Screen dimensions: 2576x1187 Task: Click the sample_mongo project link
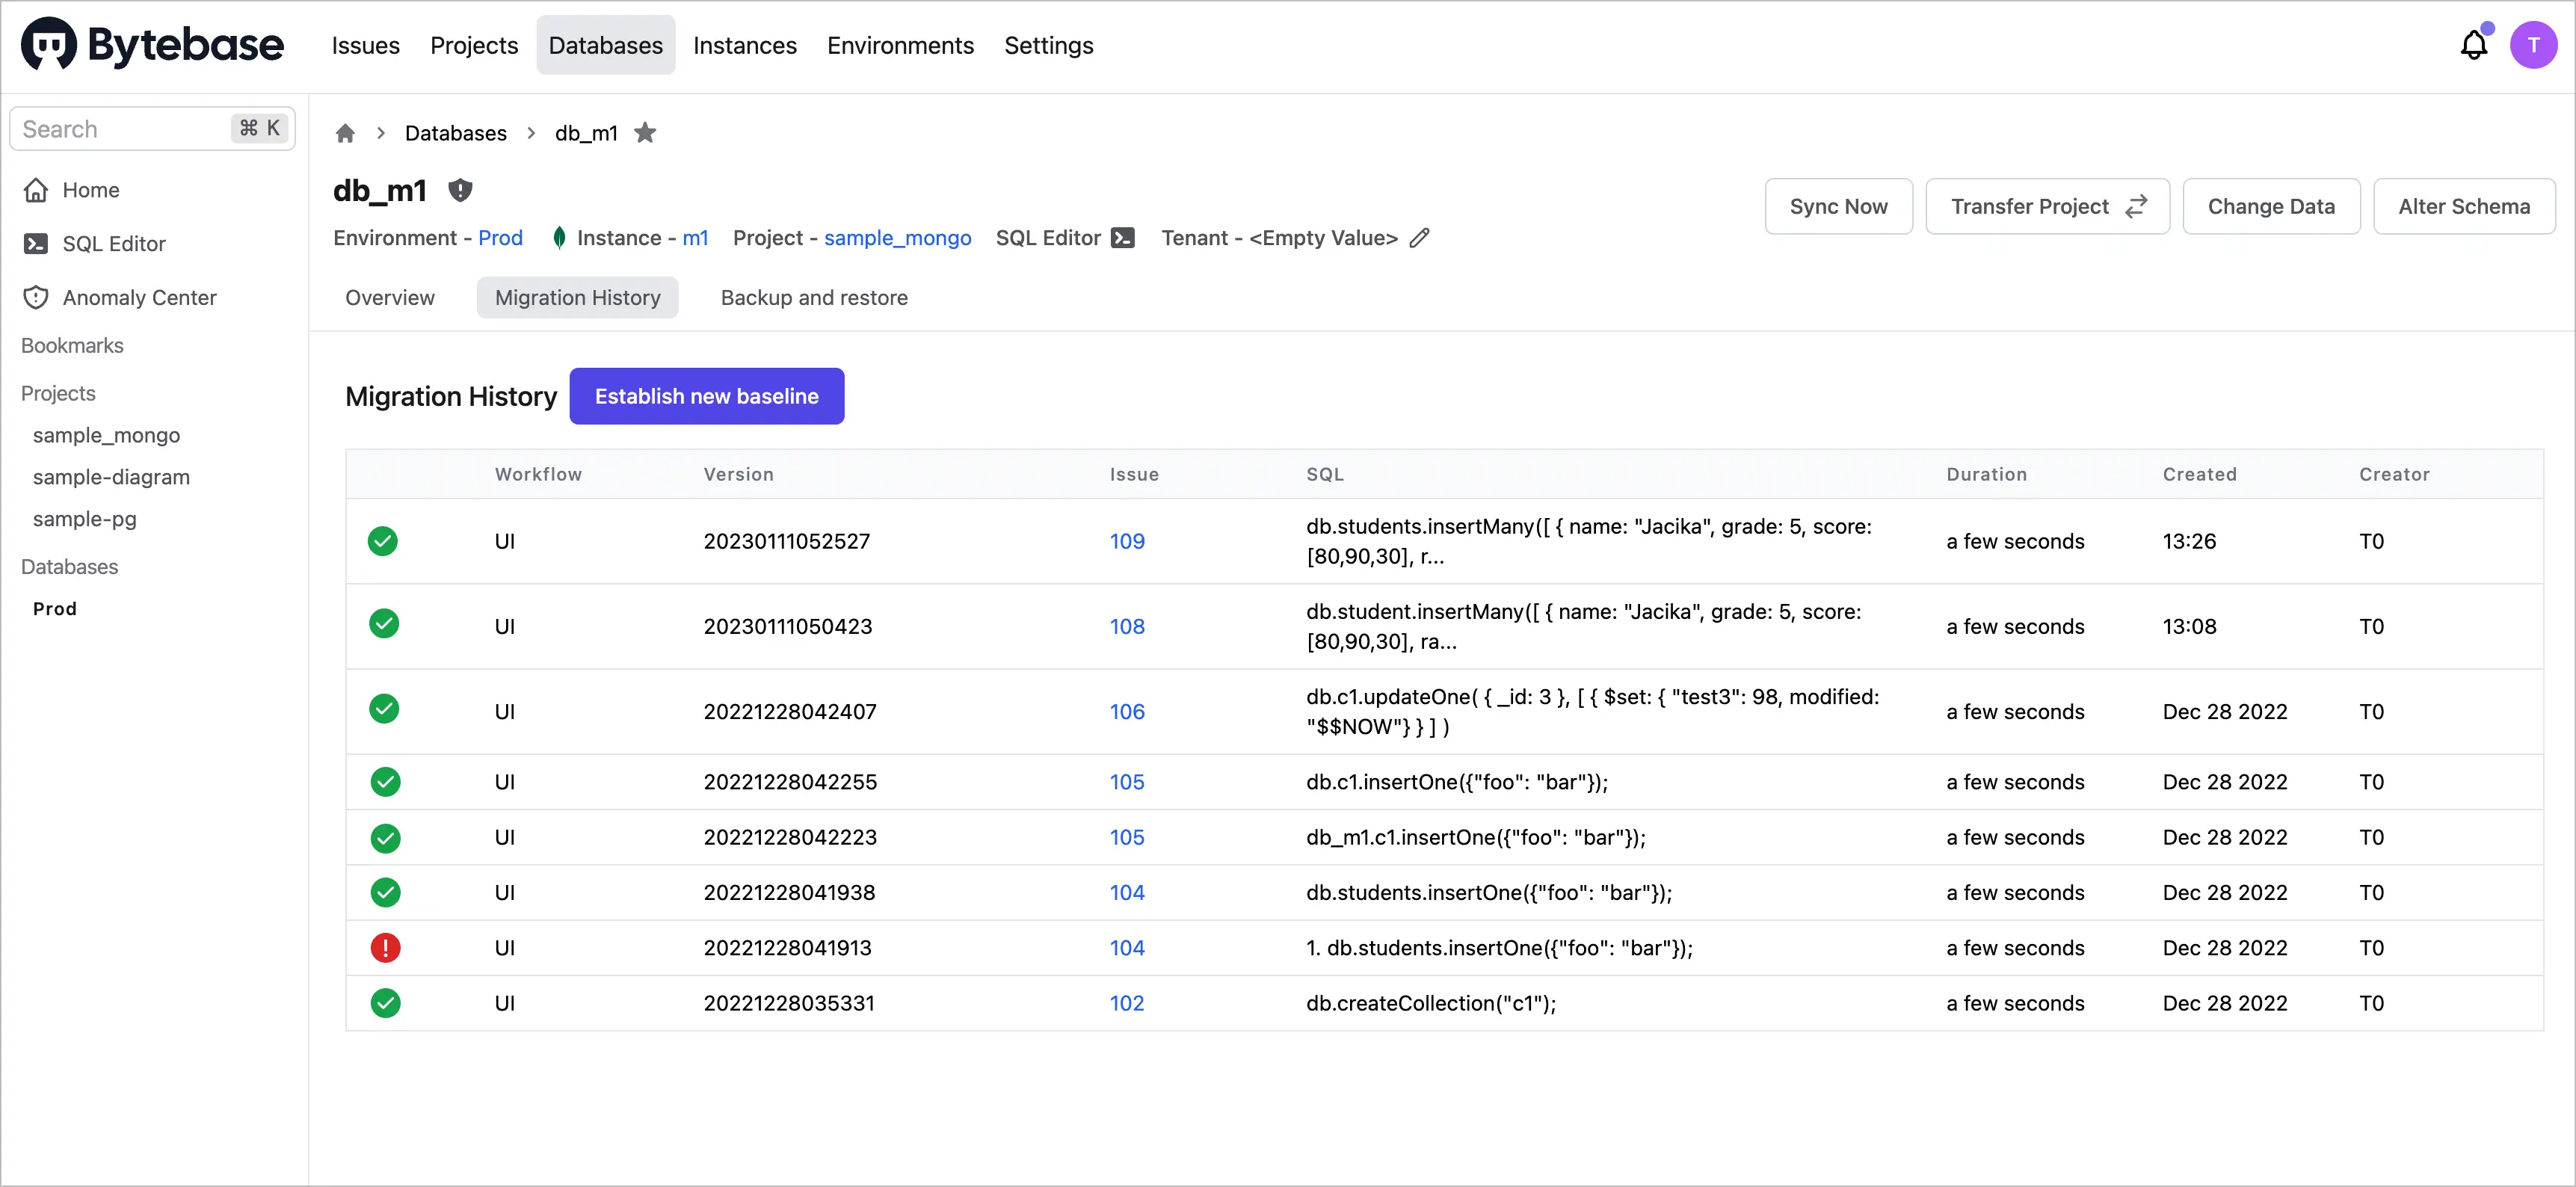click(897, 238)
